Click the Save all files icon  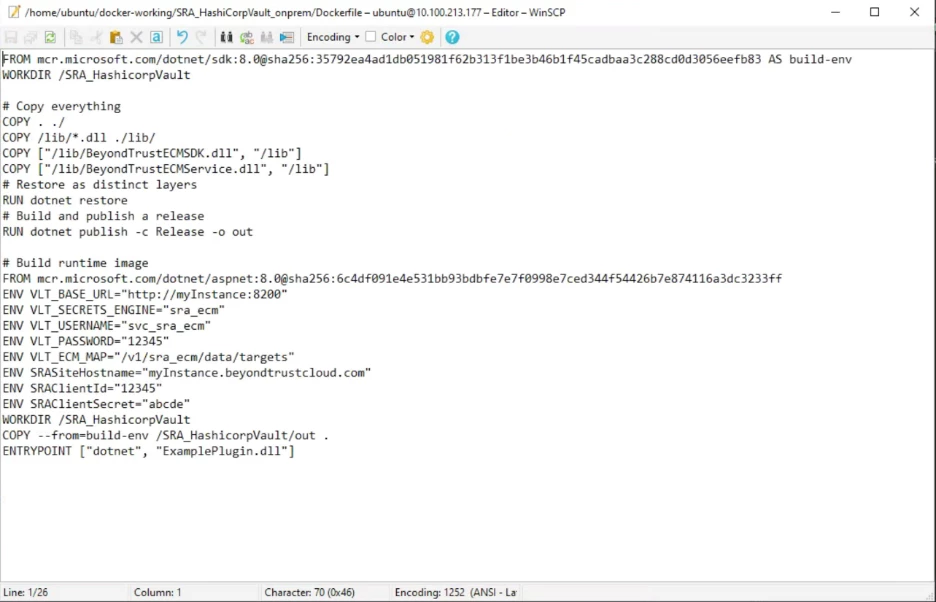click(30, 37)
